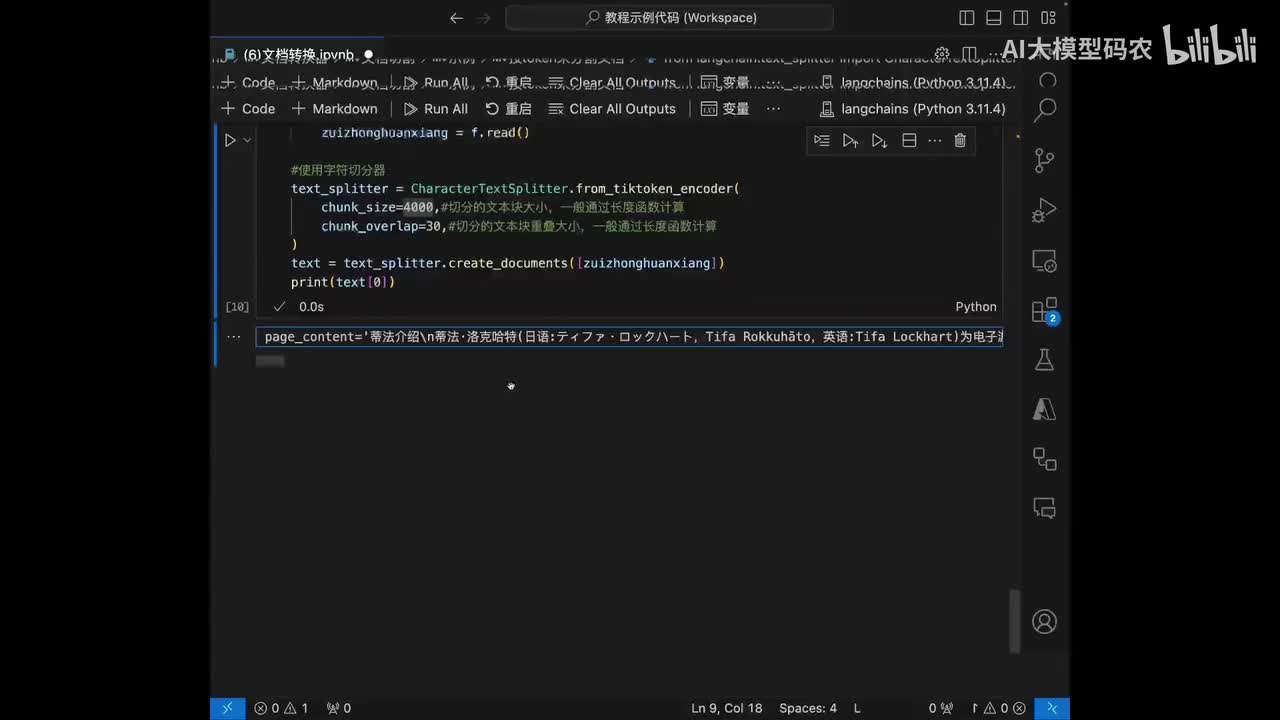Go back with the left arrow

pos(457,18)
